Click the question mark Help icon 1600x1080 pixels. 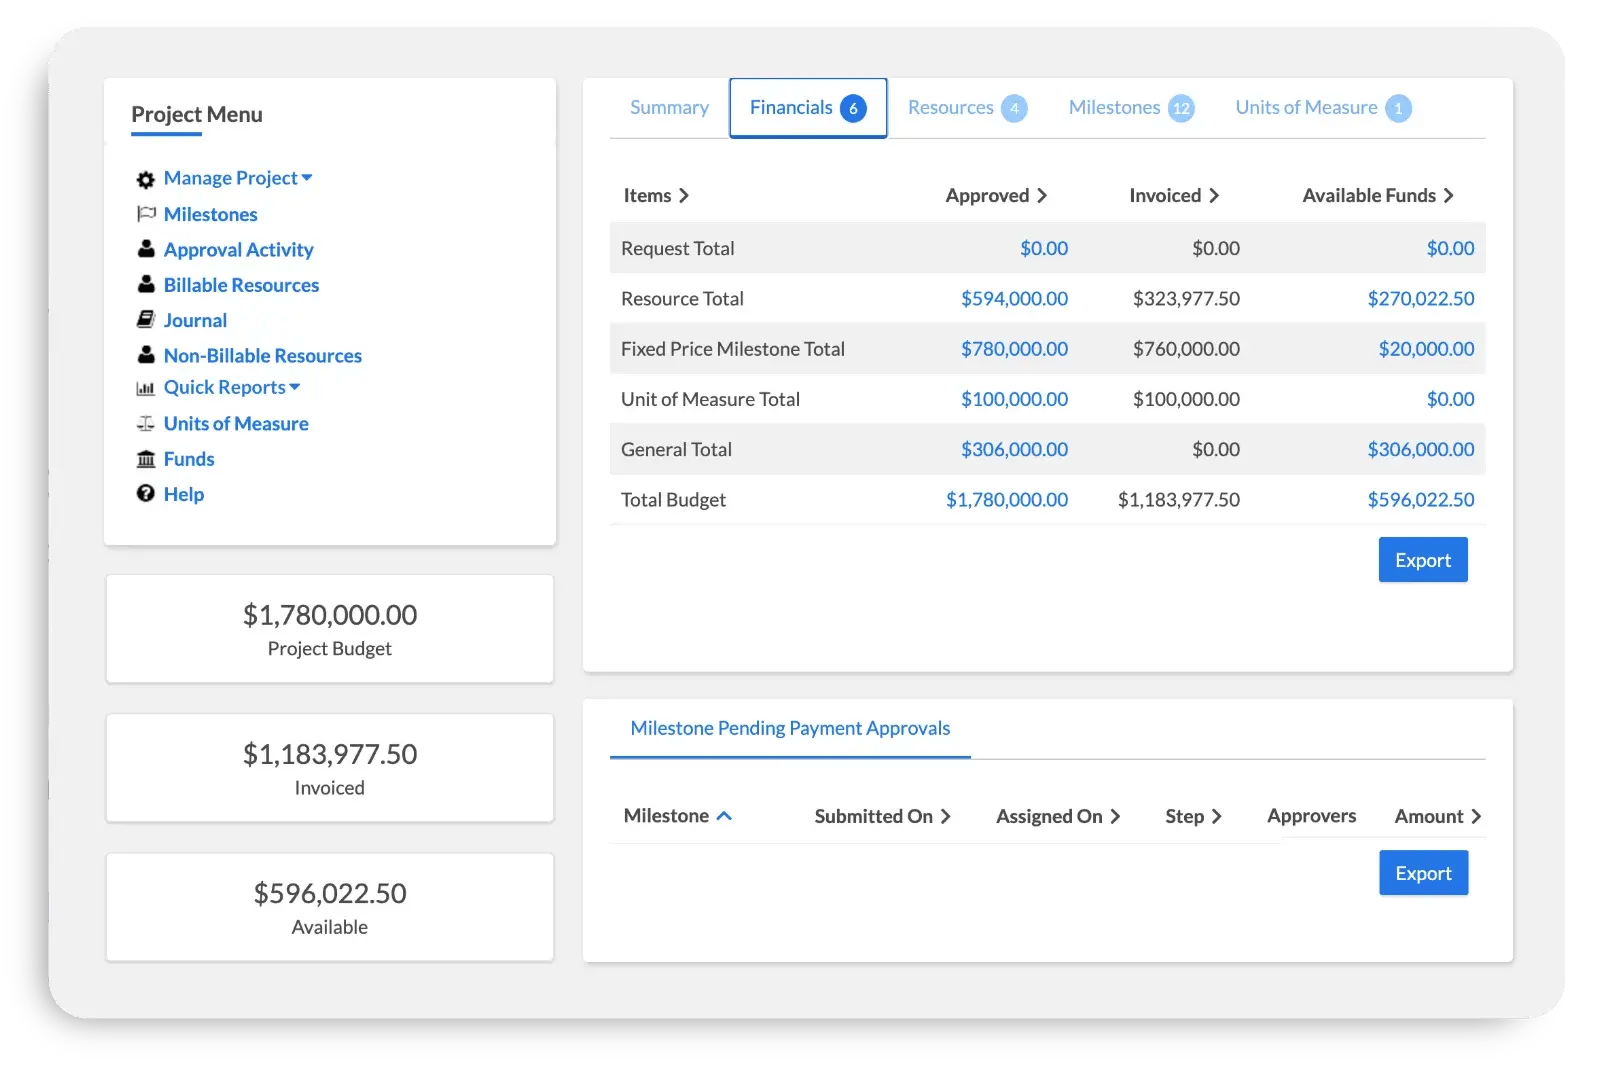(x=146, y=494)
